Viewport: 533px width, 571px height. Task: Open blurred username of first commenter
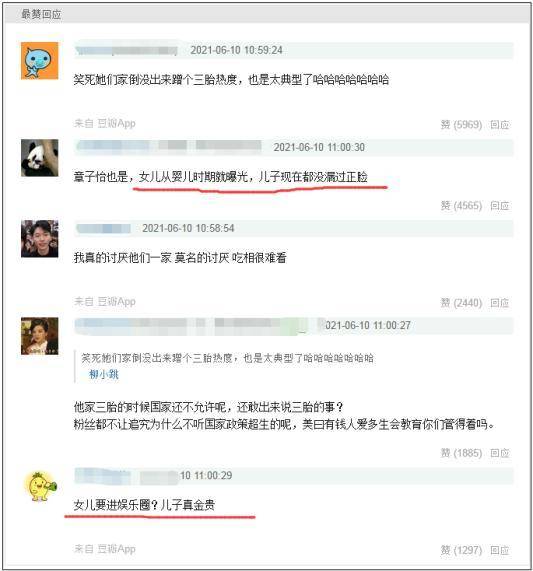[x=126, y=50]
